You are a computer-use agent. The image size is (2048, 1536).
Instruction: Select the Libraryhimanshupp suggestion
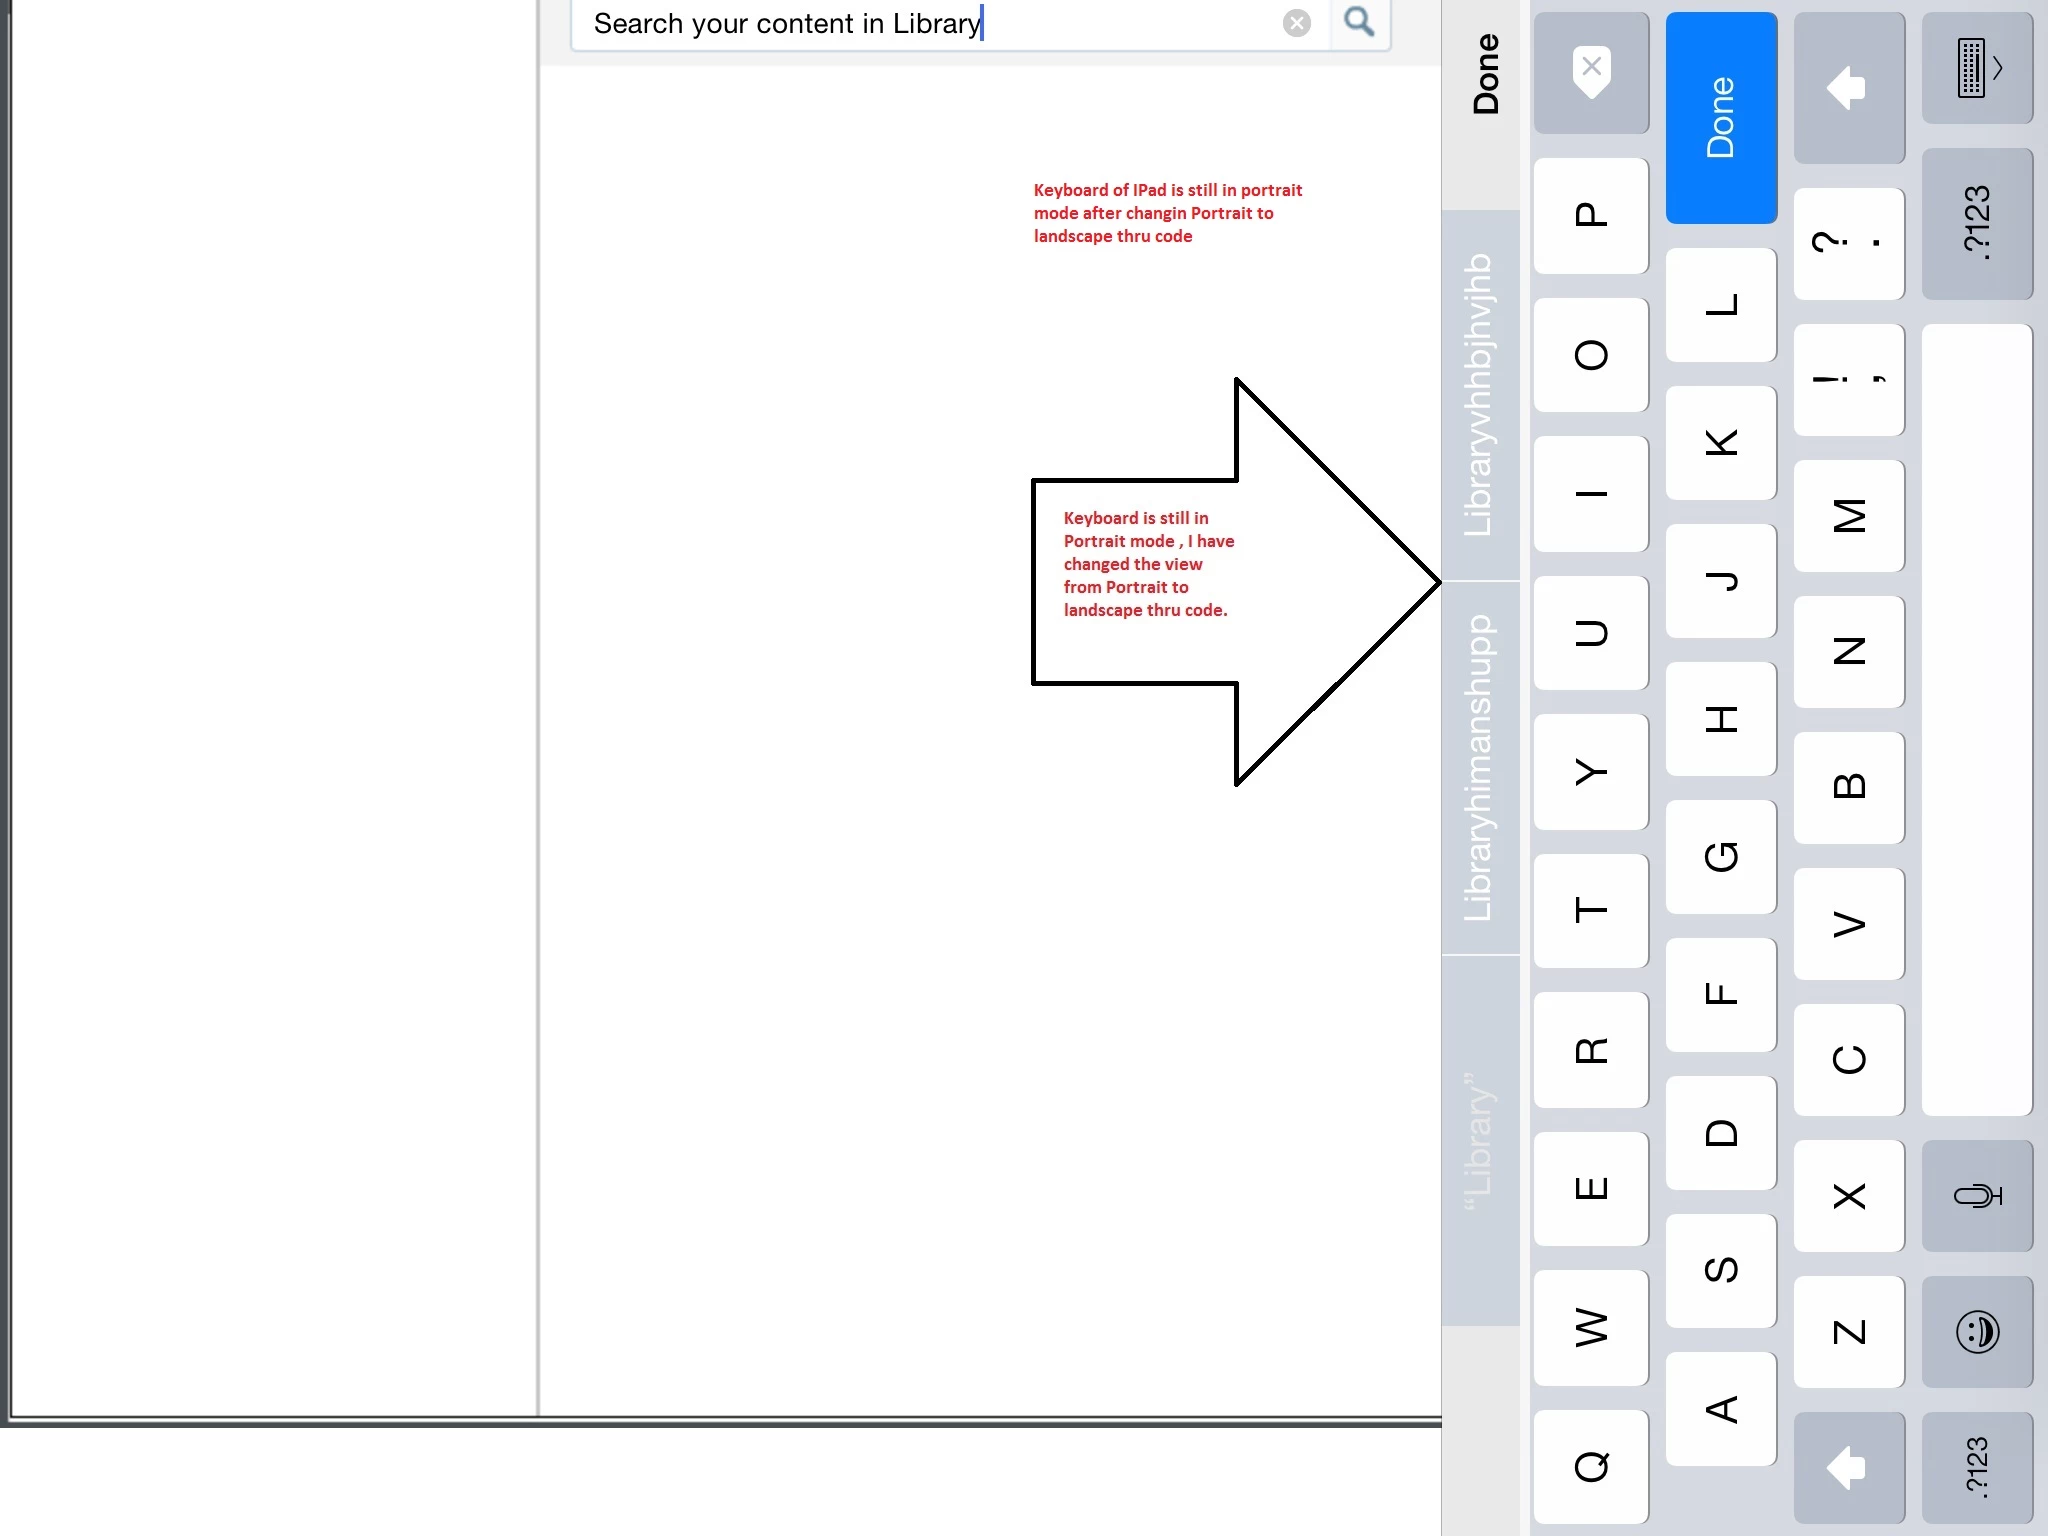point(1479,768)
